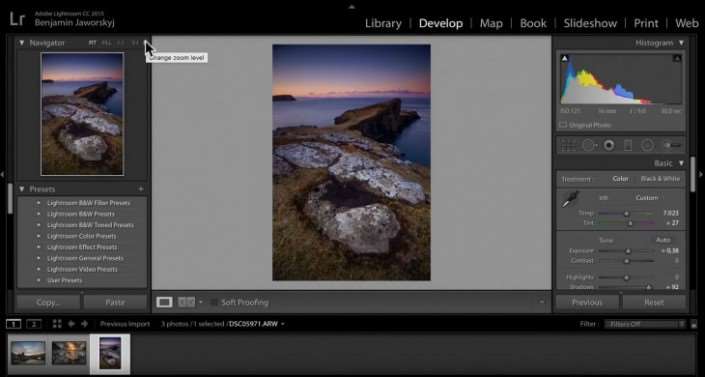Toggle highlight clipping indicator in histogram

677,58
